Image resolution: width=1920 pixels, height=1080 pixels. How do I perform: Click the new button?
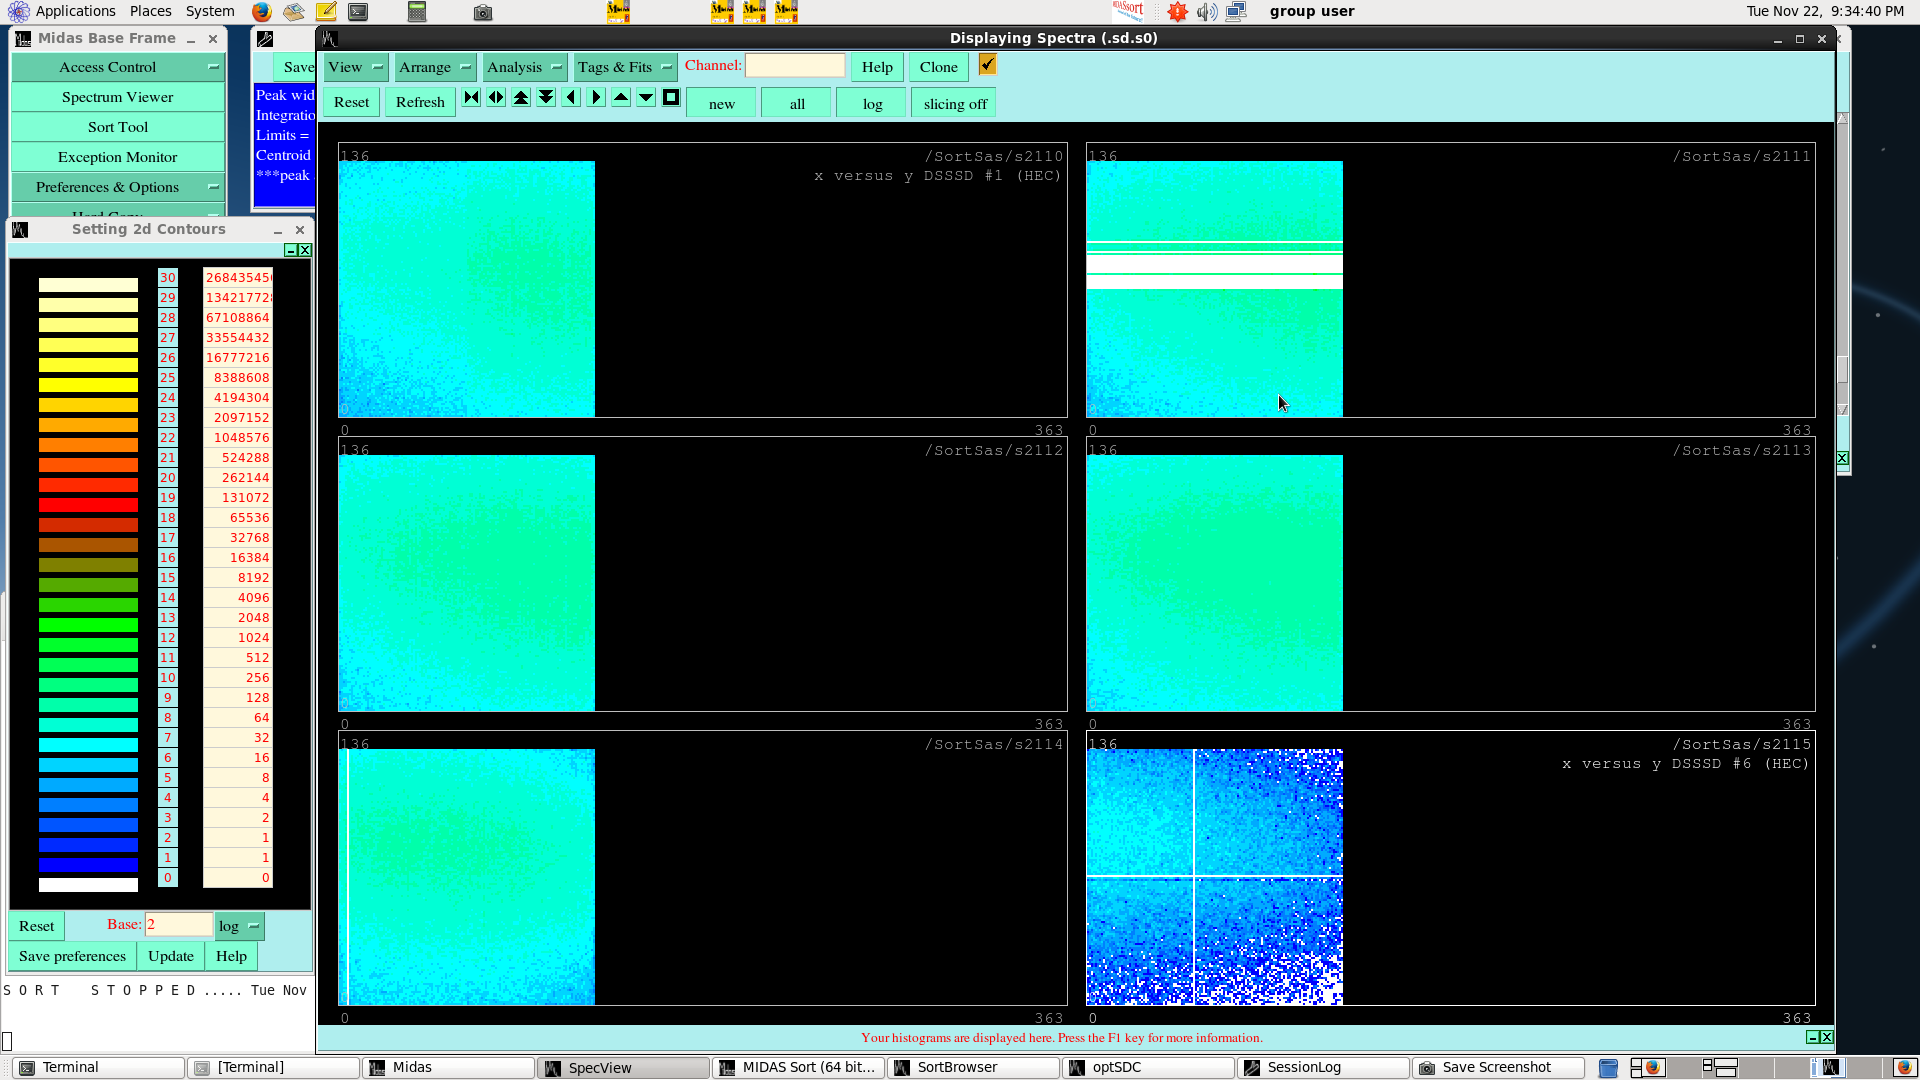[721, 104]
